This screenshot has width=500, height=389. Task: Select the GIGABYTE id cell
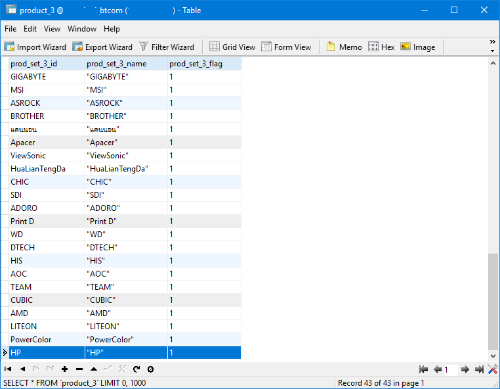pos(47,77)
